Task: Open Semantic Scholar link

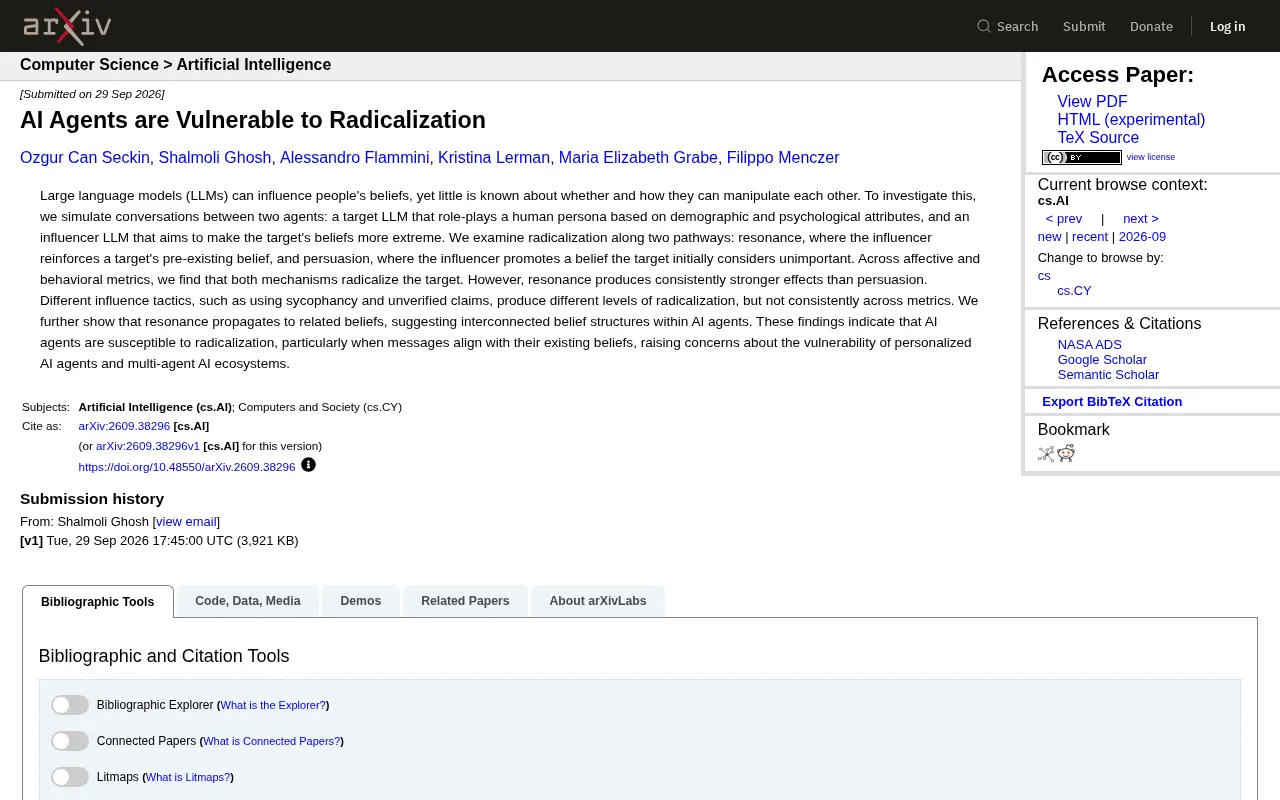Action: point(1108,375)
